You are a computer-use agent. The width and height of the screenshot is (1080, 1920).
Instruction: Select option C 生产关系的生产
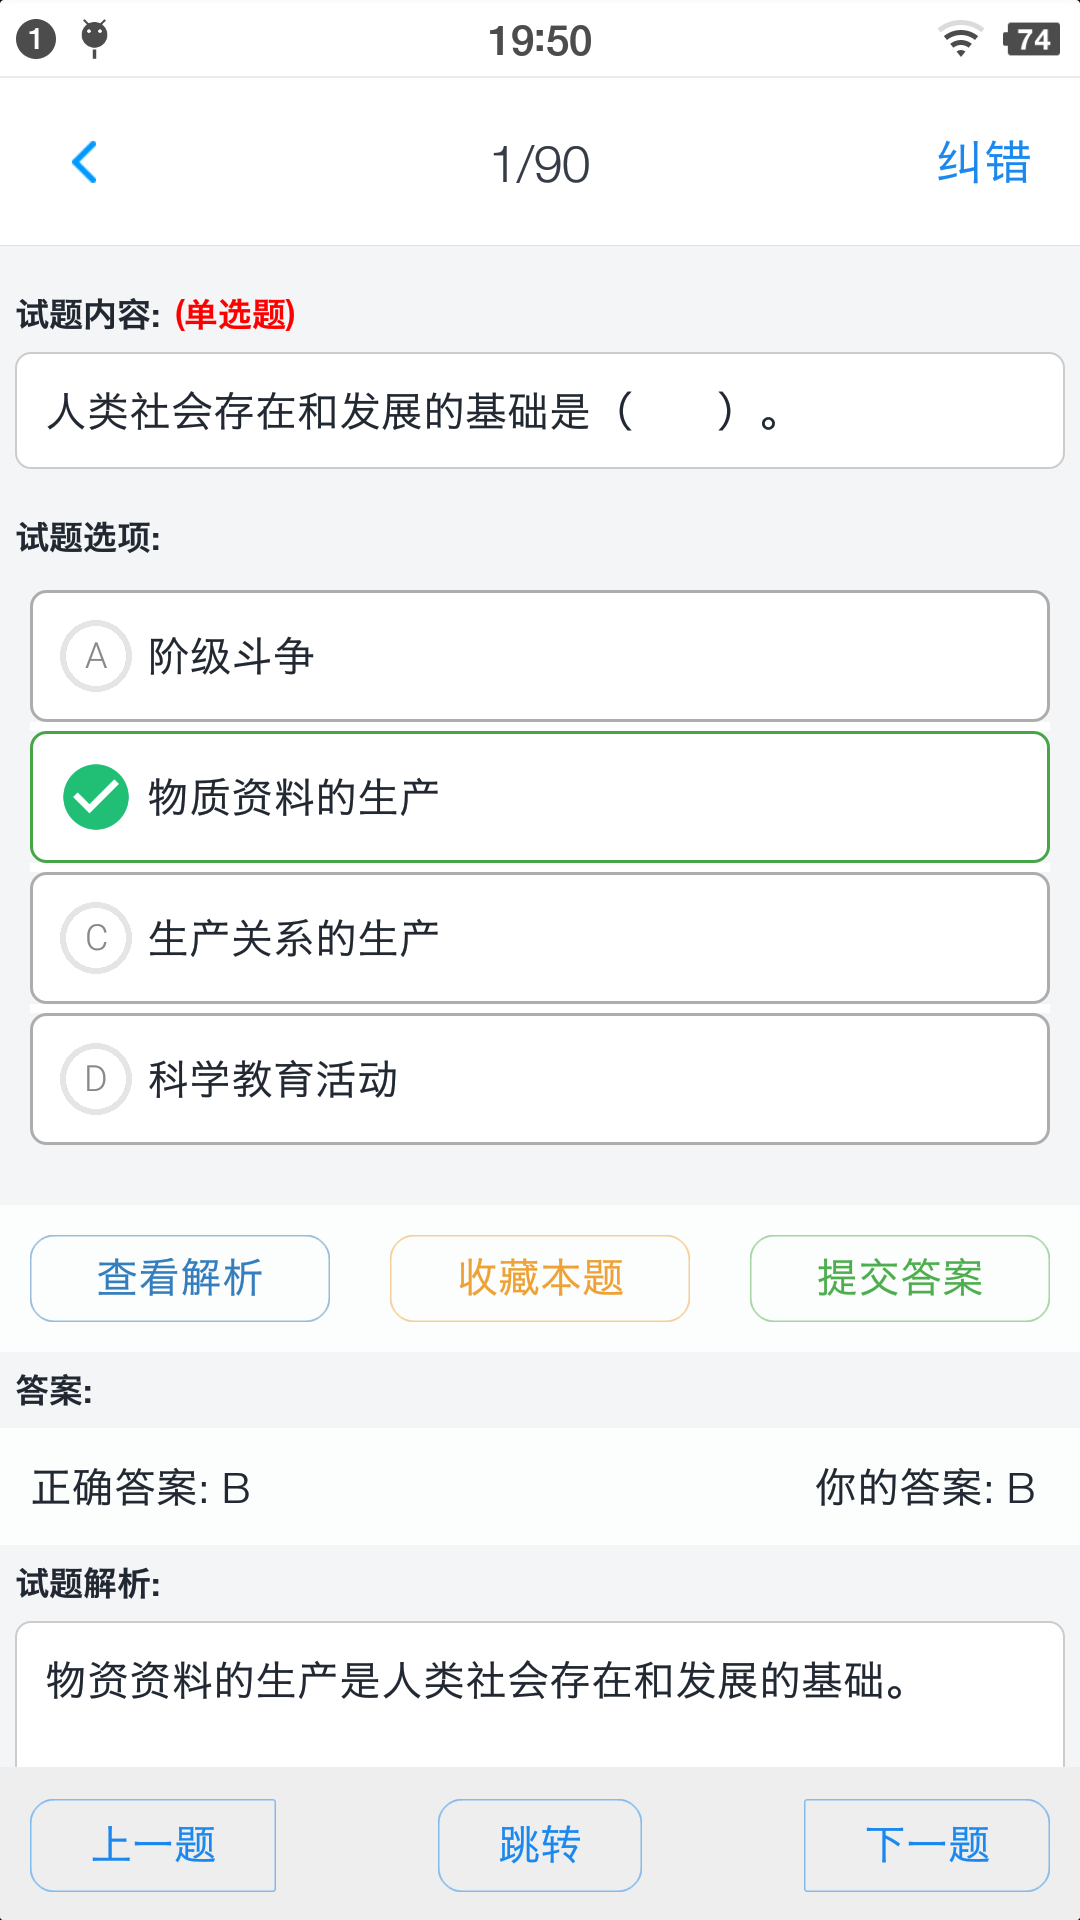click(540, 938)
